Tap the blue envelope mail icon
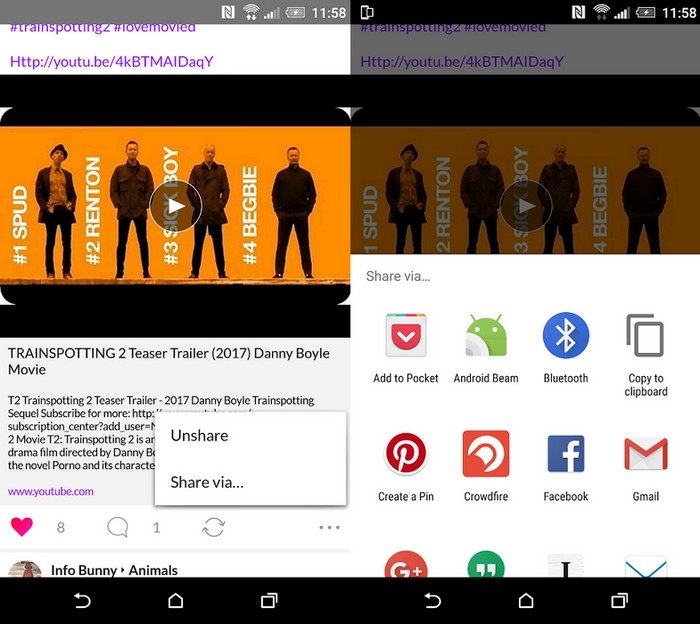The height and width of the screenshot is (624, 700). [646, 566]
